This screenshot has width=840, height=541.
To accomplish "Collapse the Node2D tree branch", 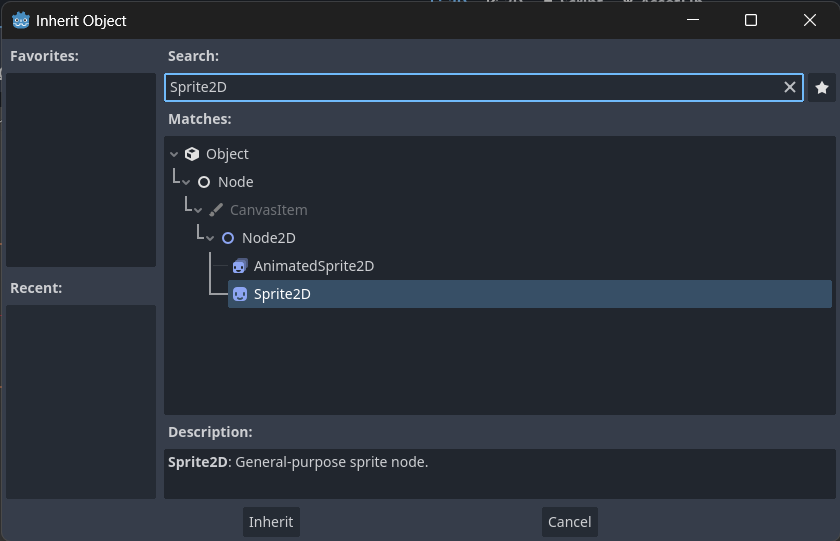I will 210,238.
